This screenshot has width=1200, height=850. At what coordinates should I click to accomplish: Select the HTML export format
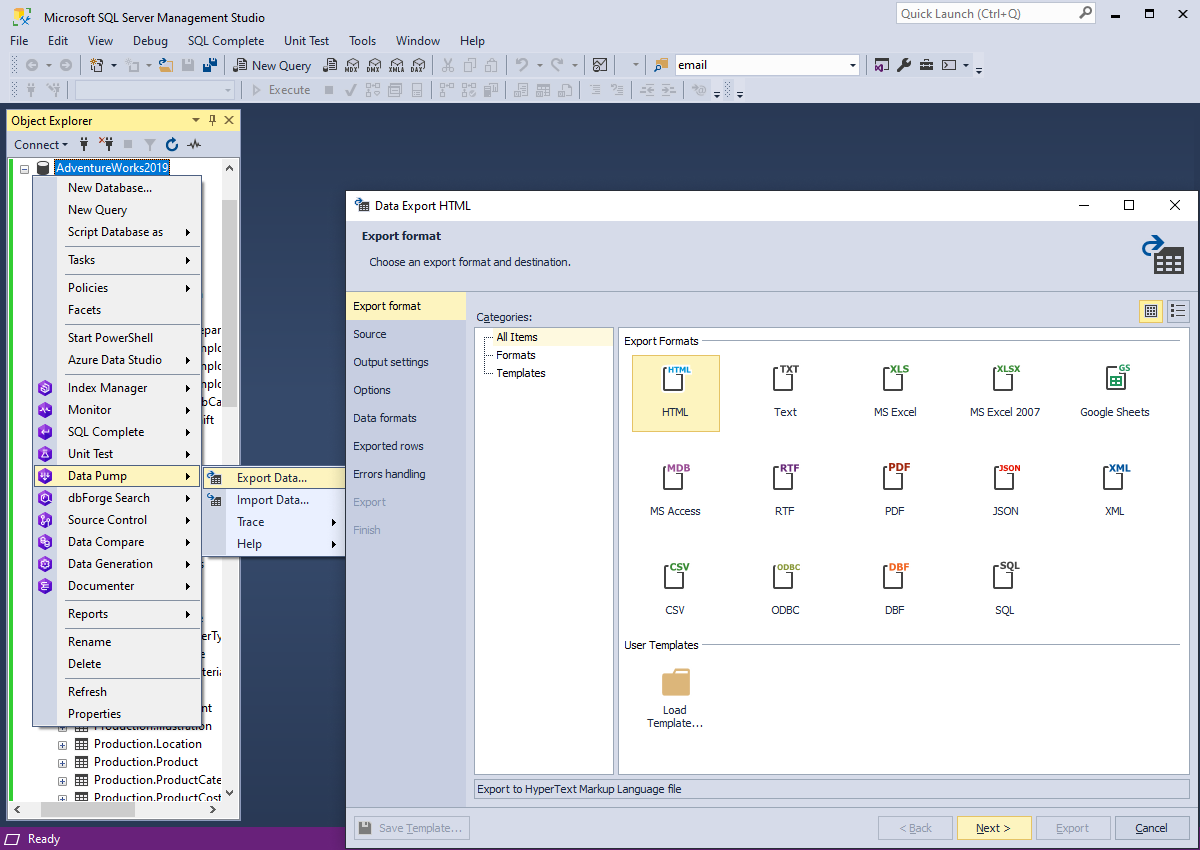[675, 390]
